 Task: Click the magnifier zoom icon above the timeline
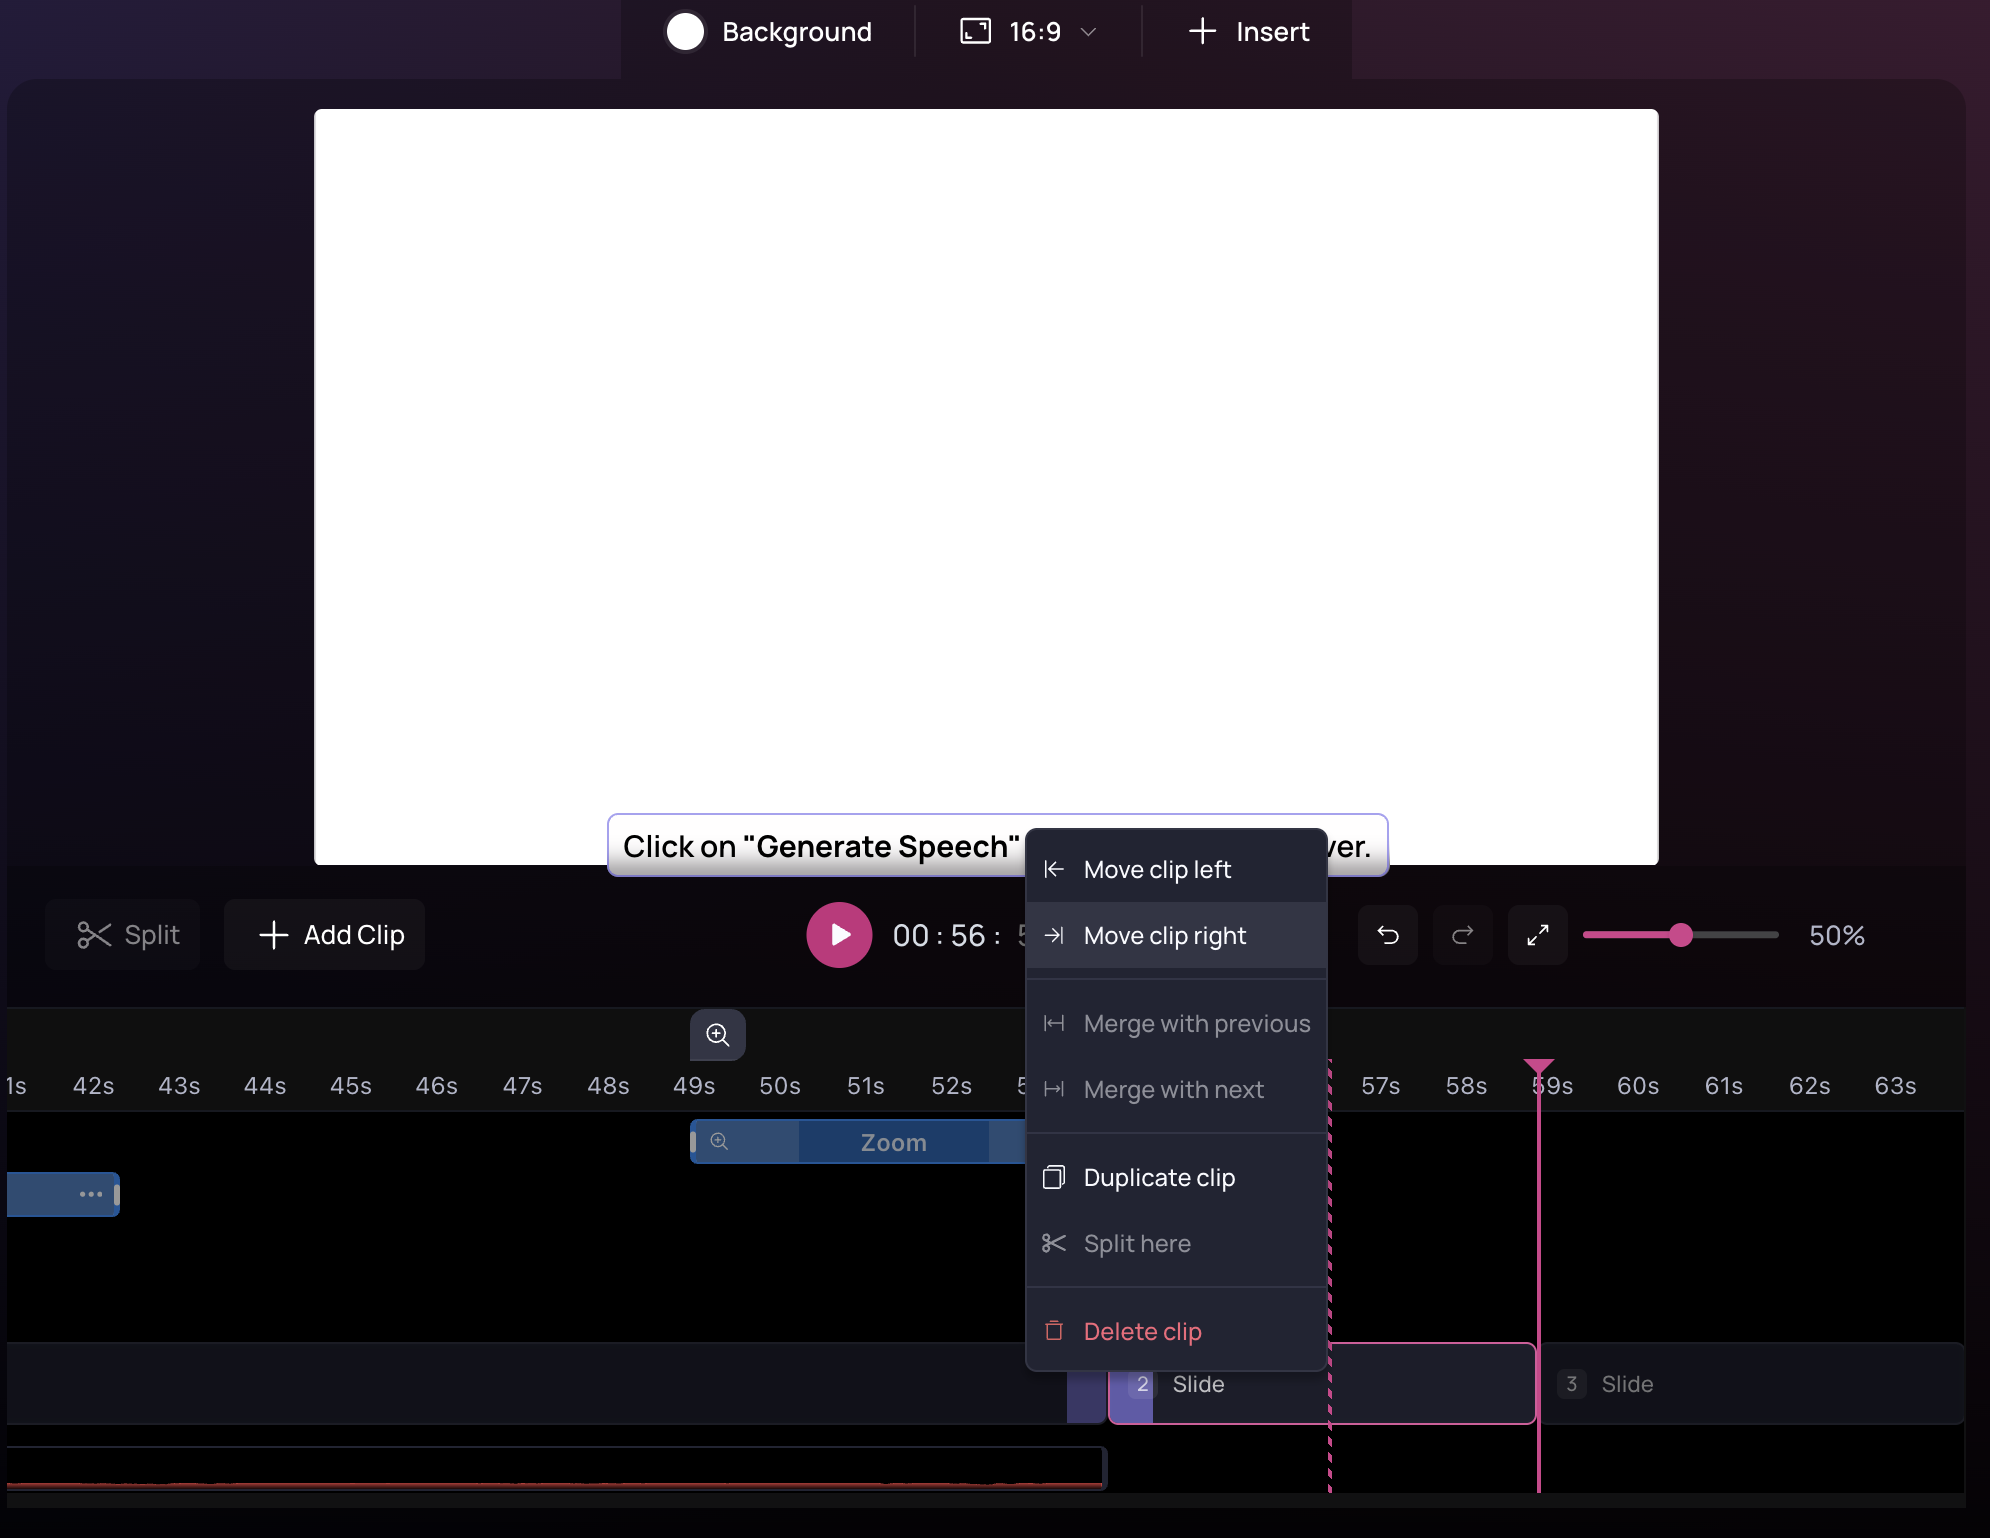coord(717,1035)
